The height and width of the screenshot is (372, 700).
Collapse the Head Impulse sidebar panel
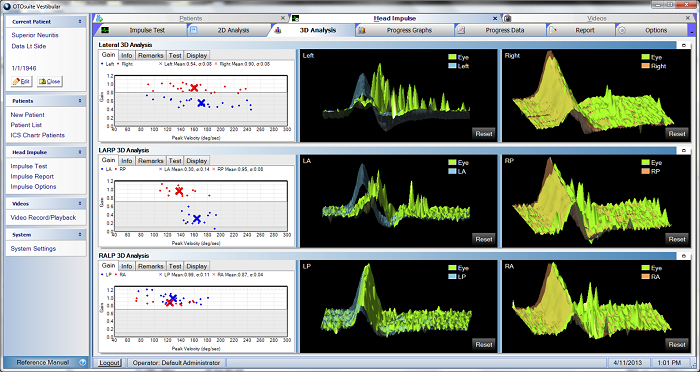(80, 152)
